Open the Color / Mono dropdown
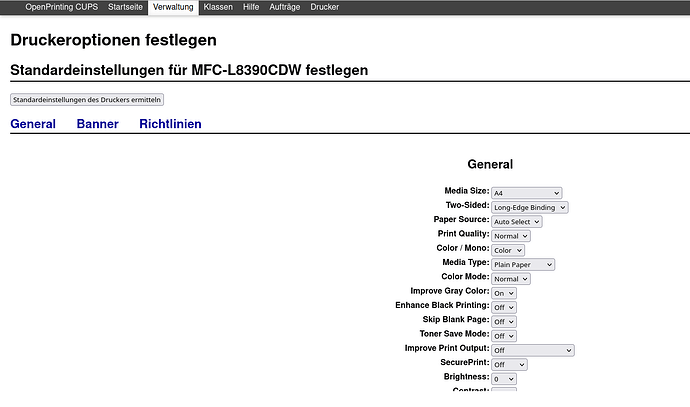Image resolution: width=690 pixels, height=407 pixels. [x=508, y=250]
